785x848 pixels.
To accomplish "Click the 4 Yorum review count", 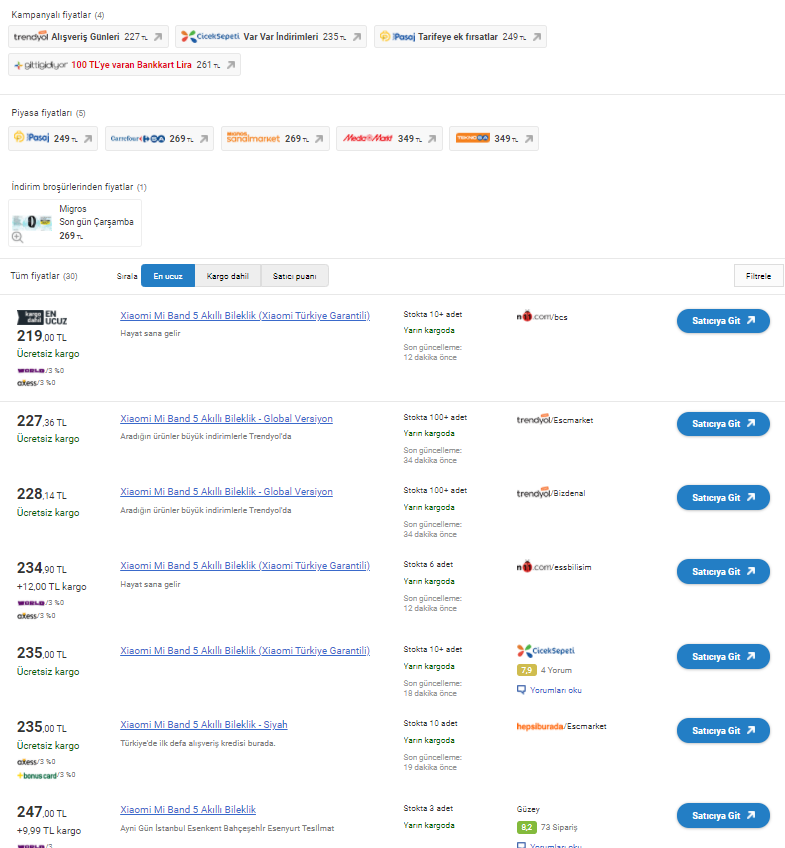I will click(x=556, y=670).
